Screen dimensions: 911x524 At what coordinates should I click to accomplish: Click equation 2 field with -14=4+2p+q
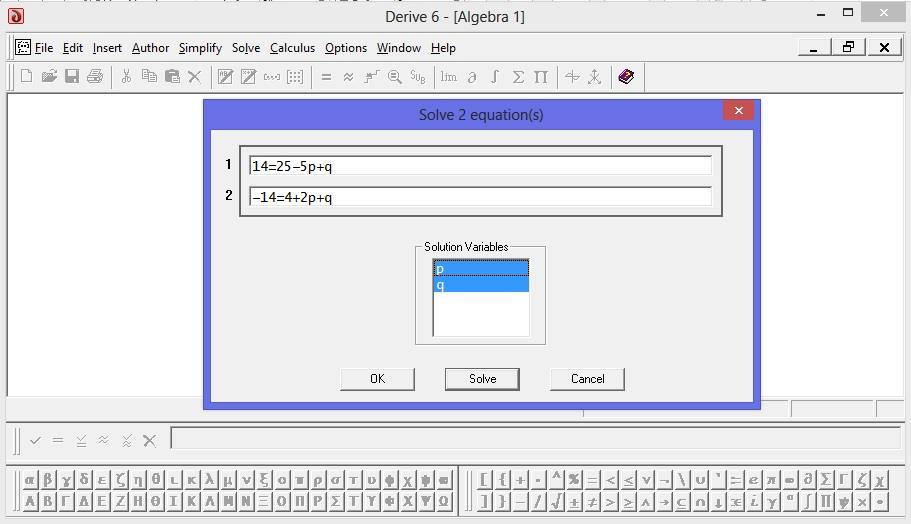480,196
